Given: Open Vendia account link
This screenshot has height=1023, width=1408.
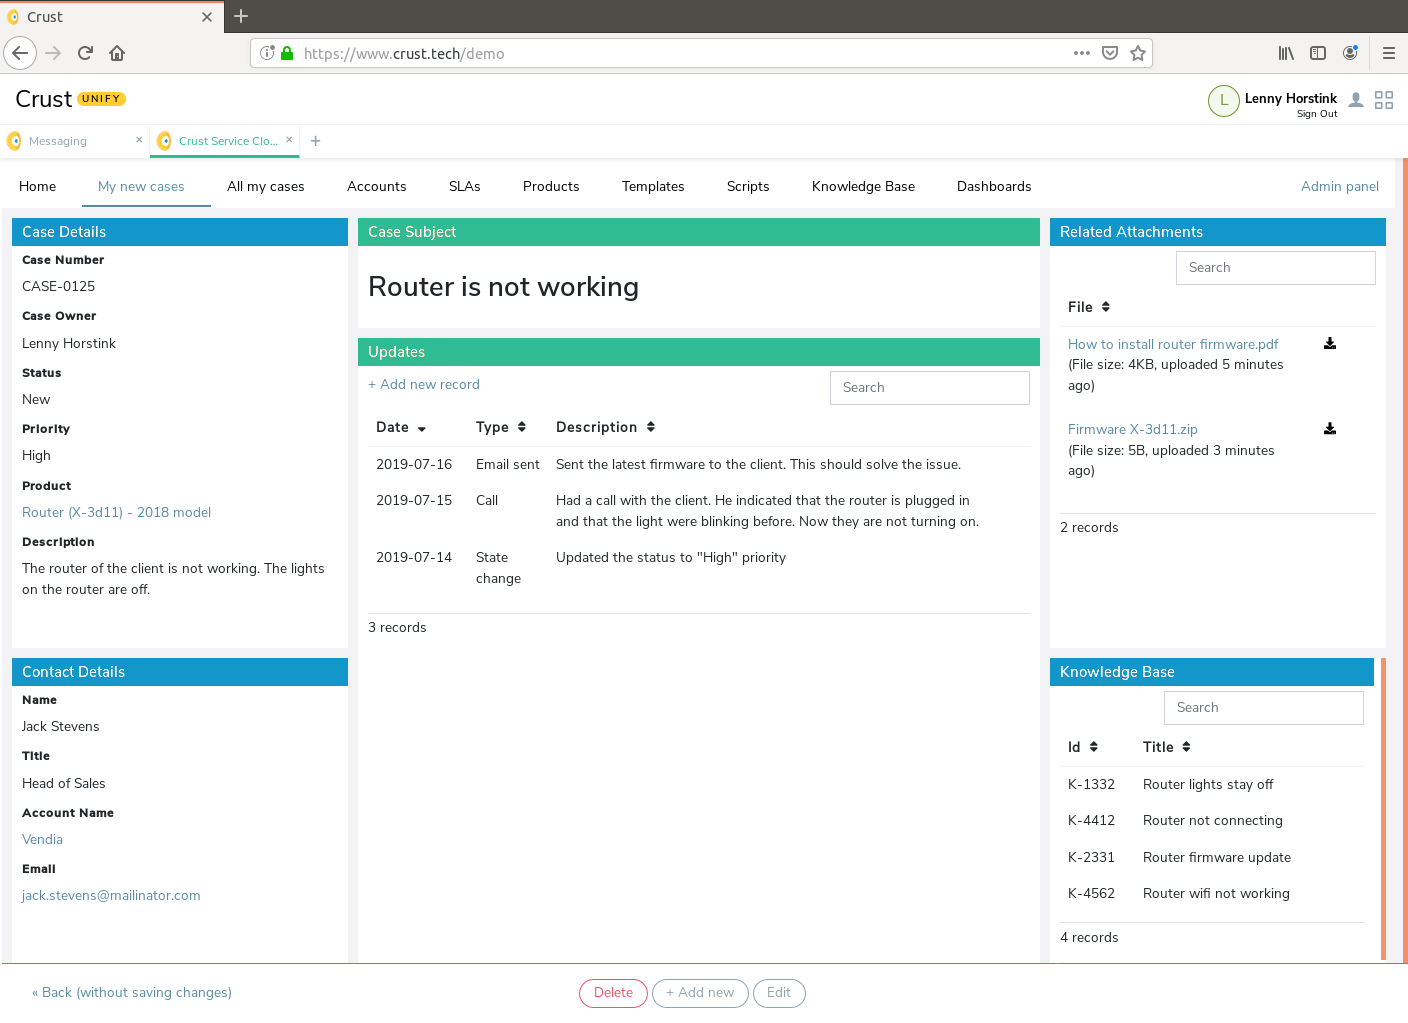Looking at the screenshot, I should (42, 839).
